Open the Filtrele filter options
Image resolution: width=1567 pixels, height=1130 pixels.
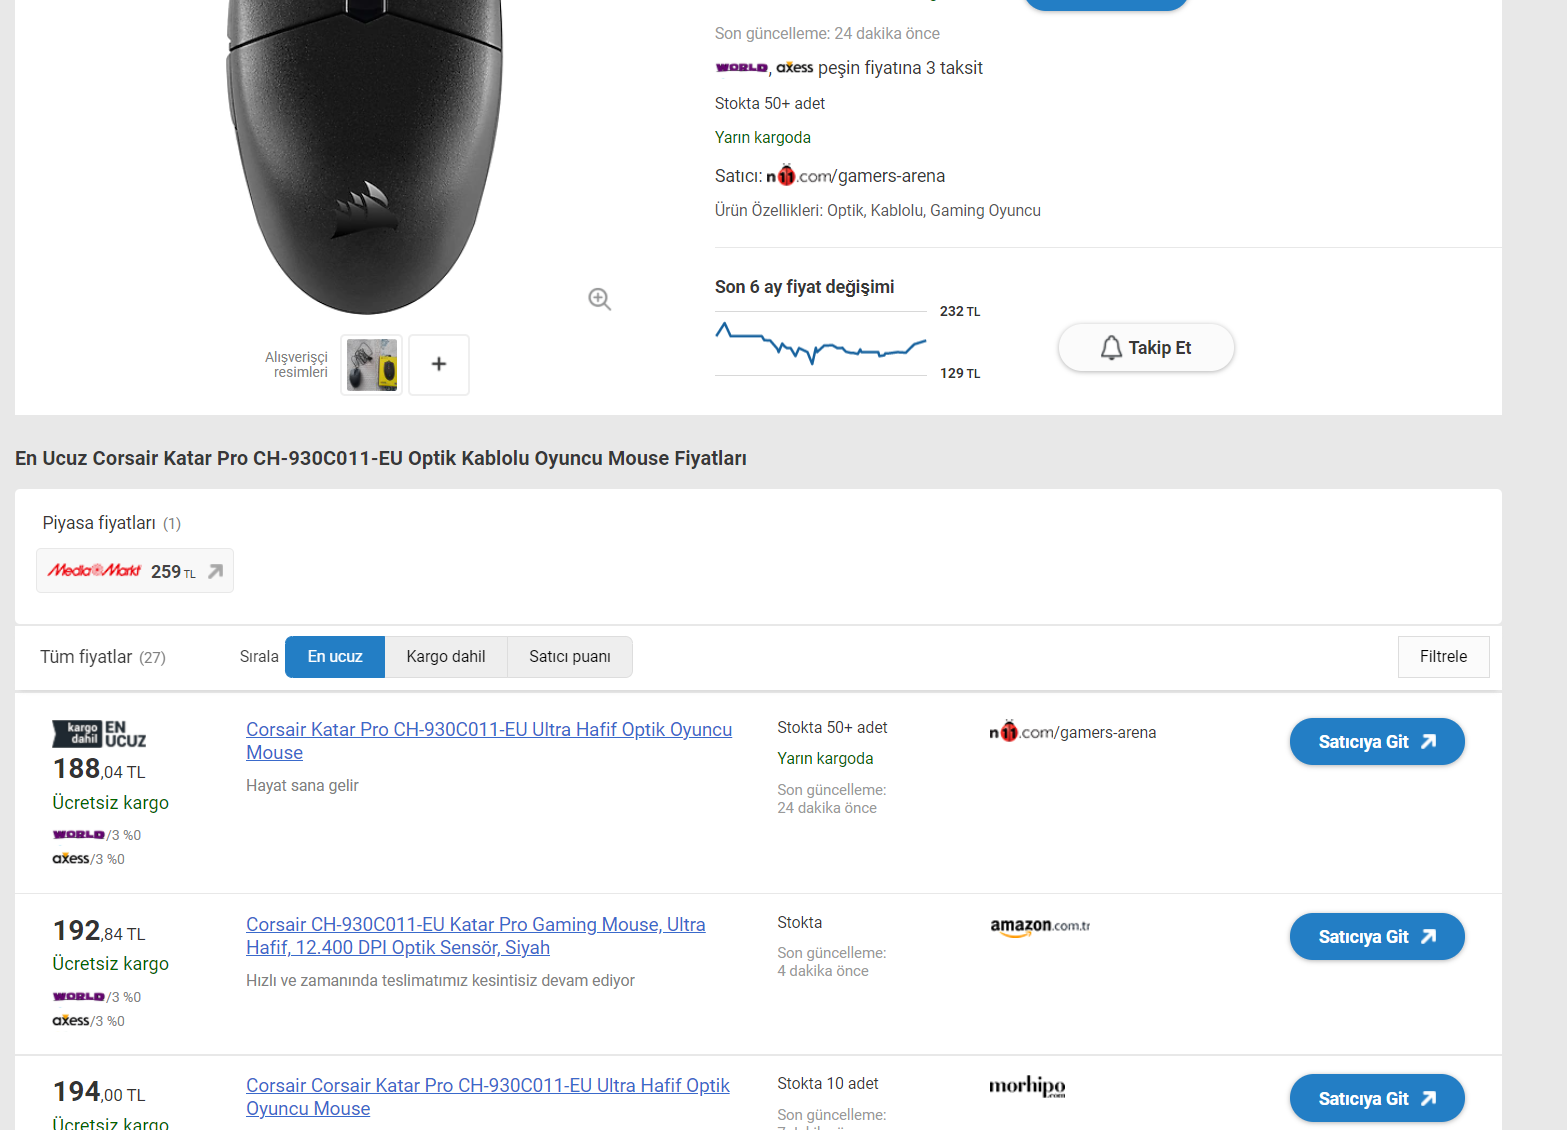tap(1443, 657)
